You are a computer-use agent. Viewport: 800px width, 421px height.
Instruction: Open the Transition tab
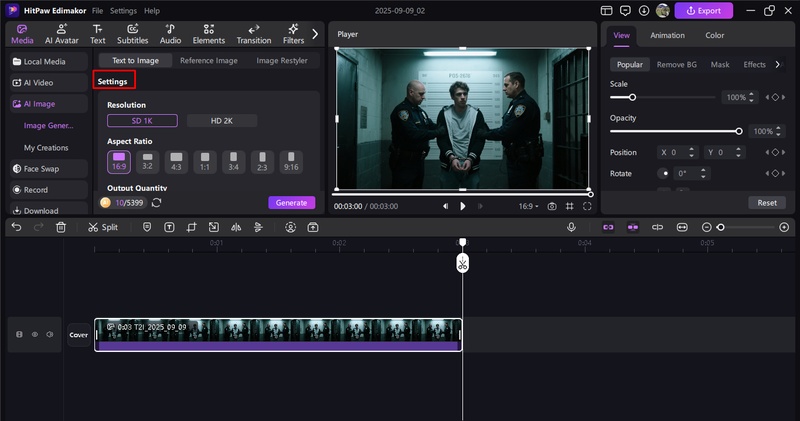click(254, 34)
